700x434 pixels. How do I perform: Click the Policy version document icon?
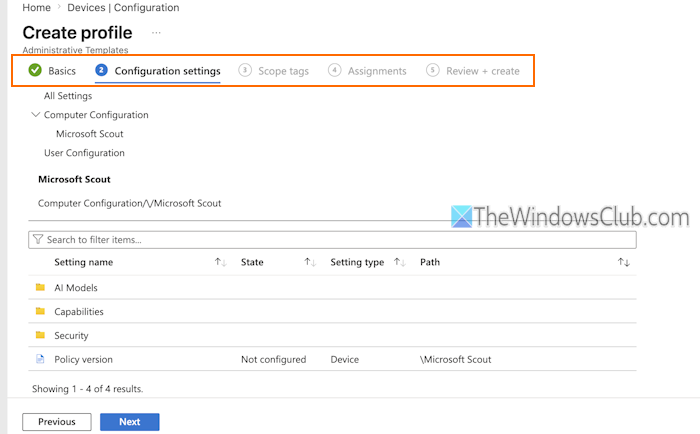click(x=40, y=359)
